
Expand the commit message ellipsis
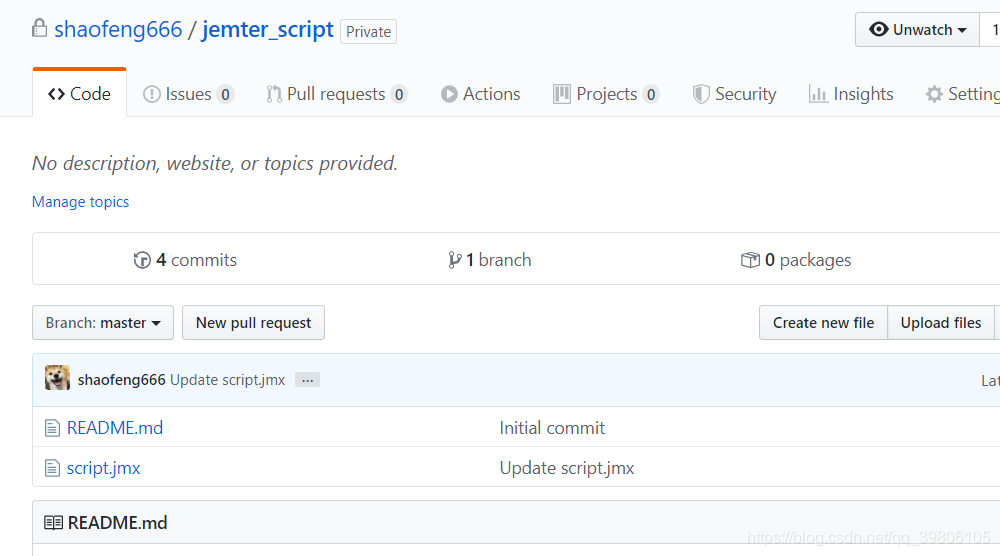(307, 380)
